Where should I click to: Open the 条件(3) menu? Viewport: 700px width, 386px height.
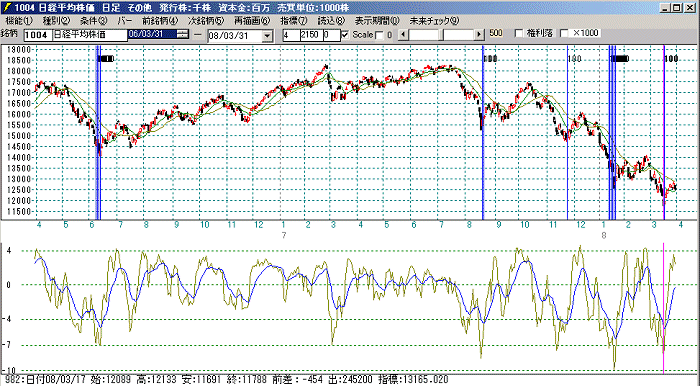pyautogui.click(x=94, y=21)
